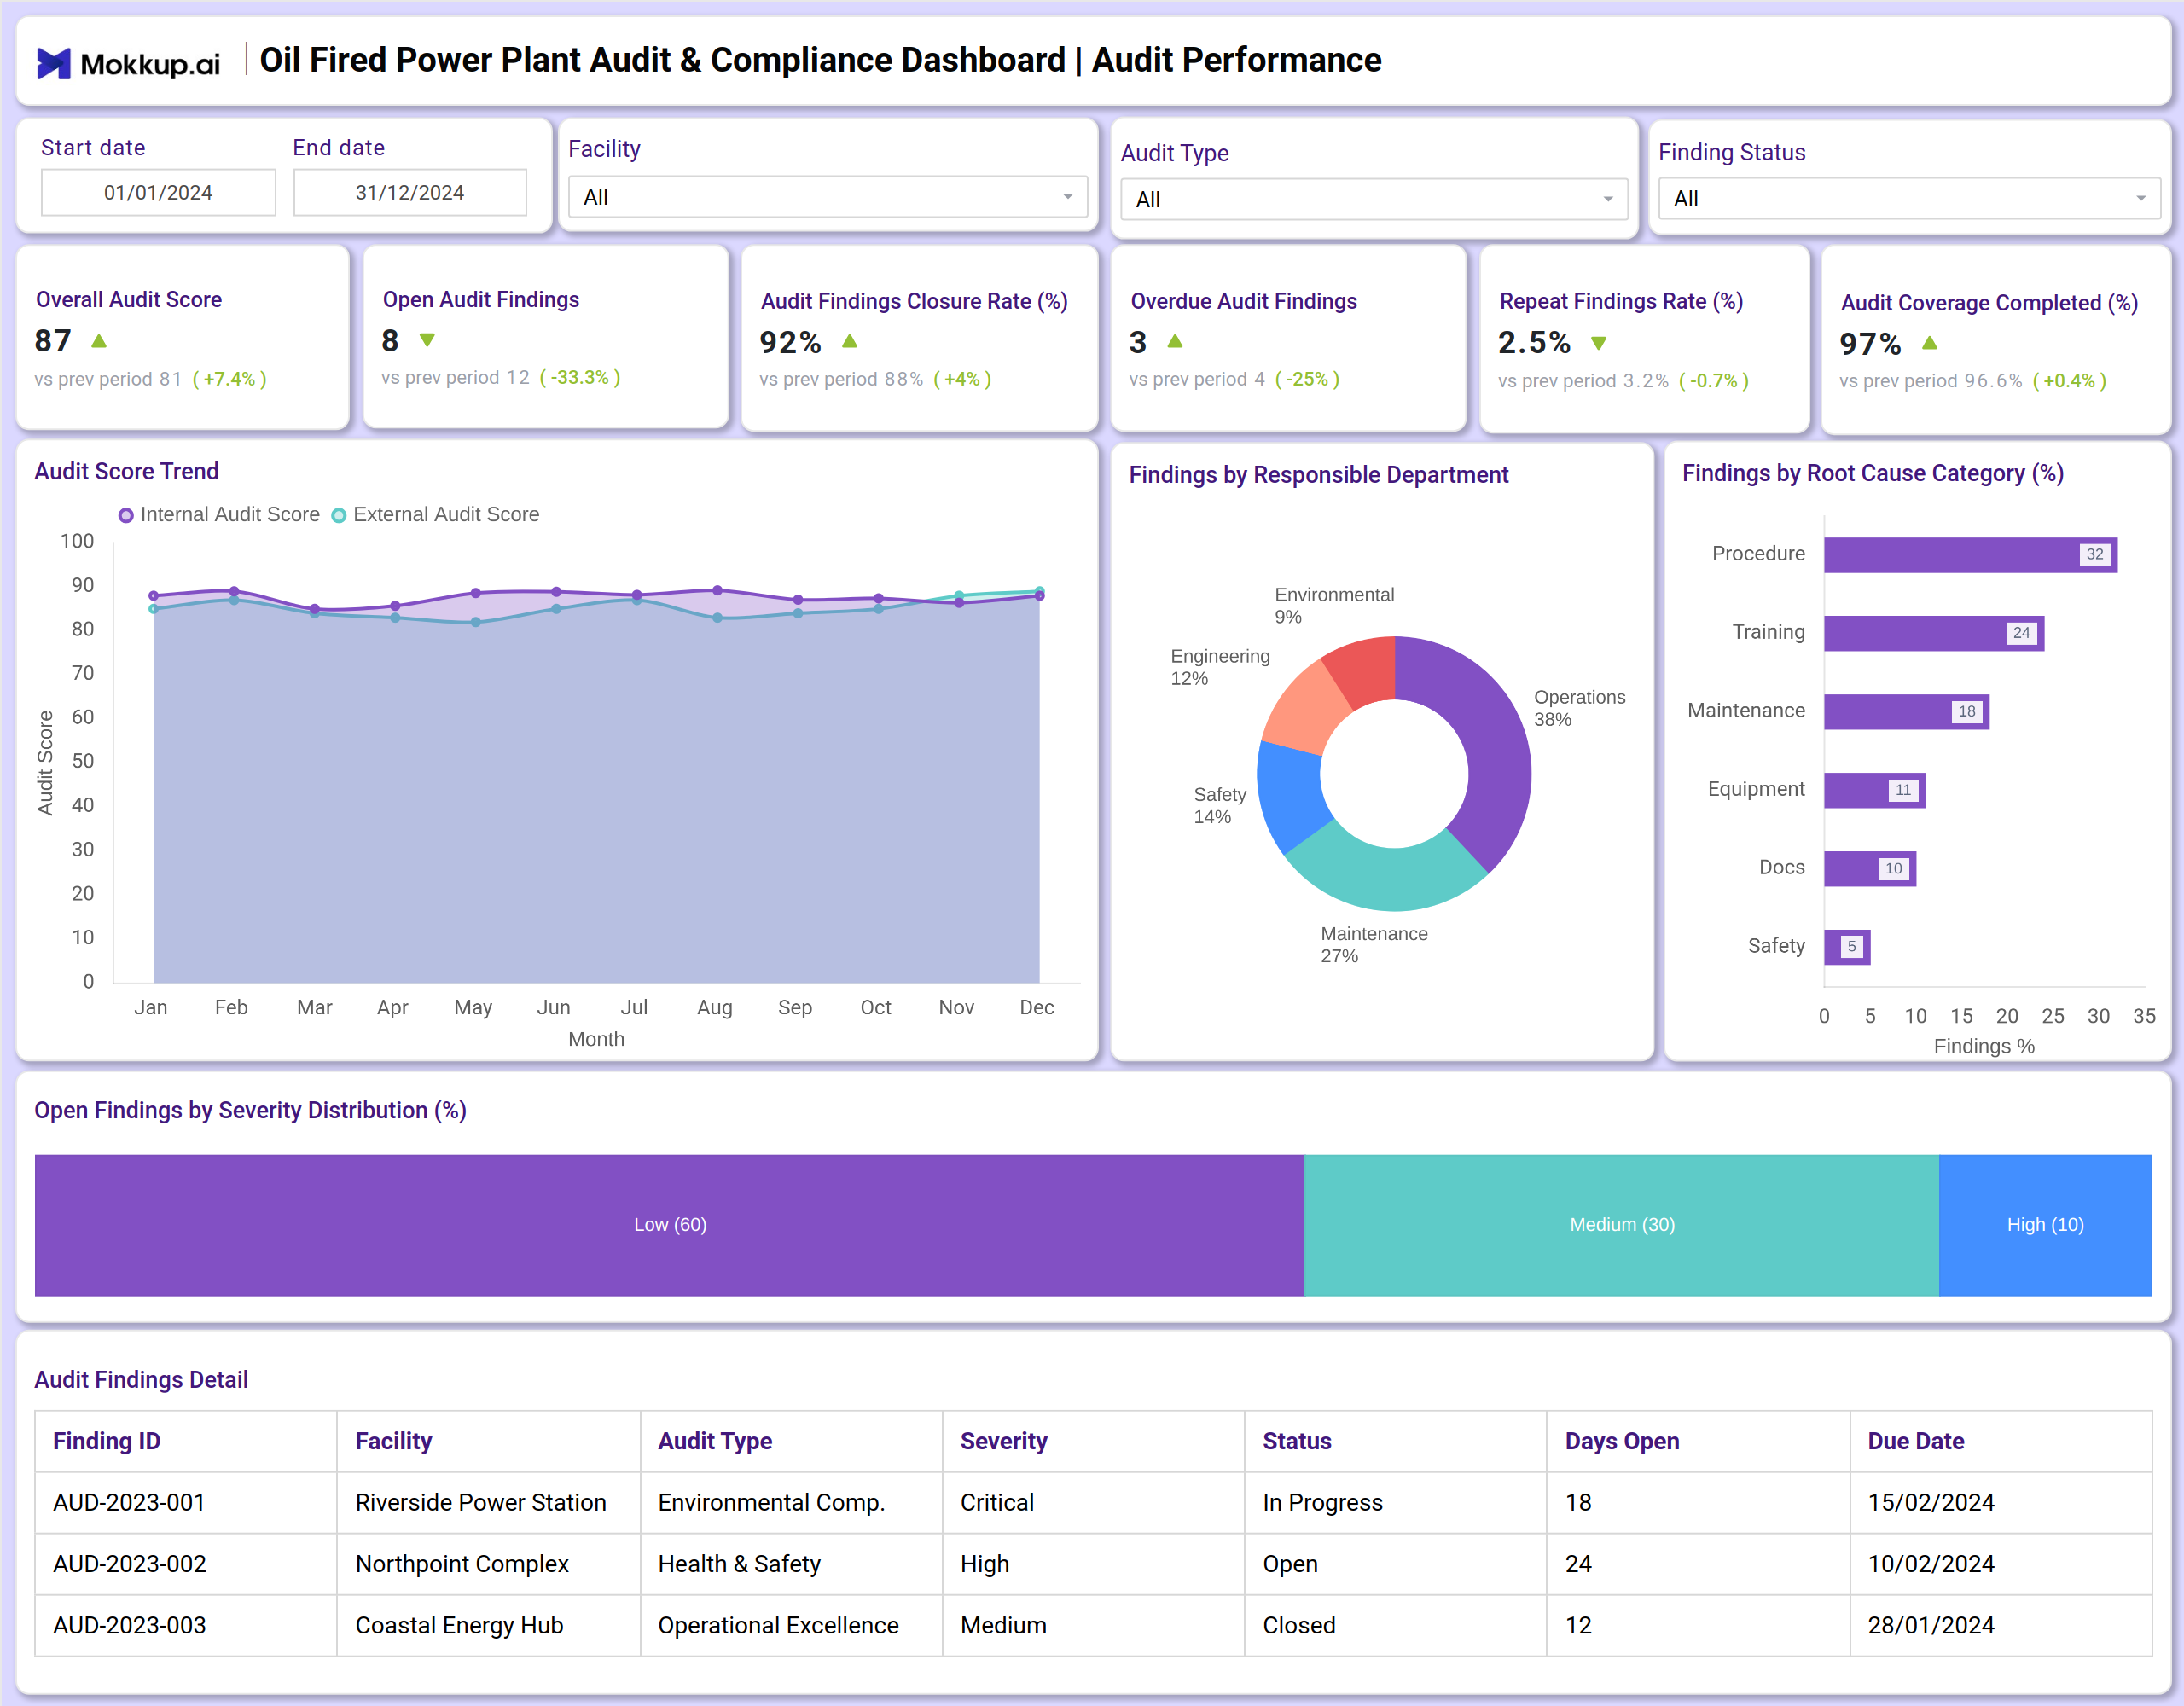Click the Open Findings by Severity Distribution title
Screen dimensions: 2184x1706
(250, 1110)
